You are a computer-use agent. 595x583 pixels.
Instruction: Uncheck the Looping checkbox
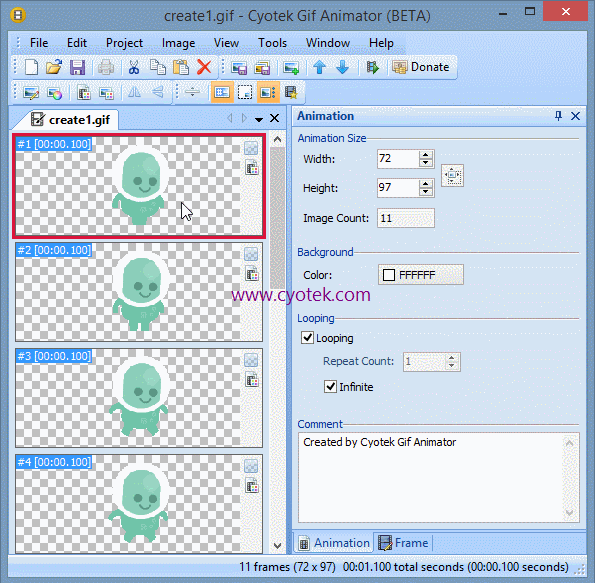(x=307, y=338)
